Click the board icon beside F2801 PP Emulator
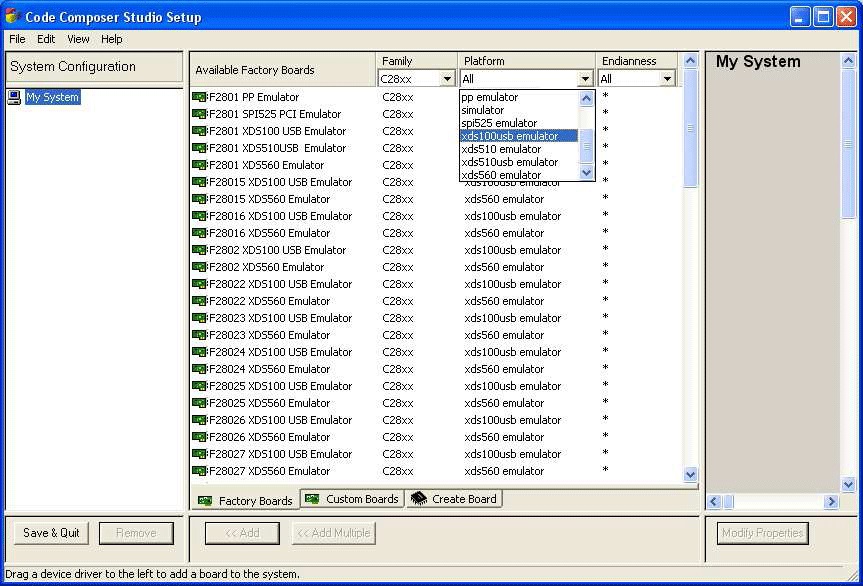This screenshot has width=863, height=586. point(199,97)
